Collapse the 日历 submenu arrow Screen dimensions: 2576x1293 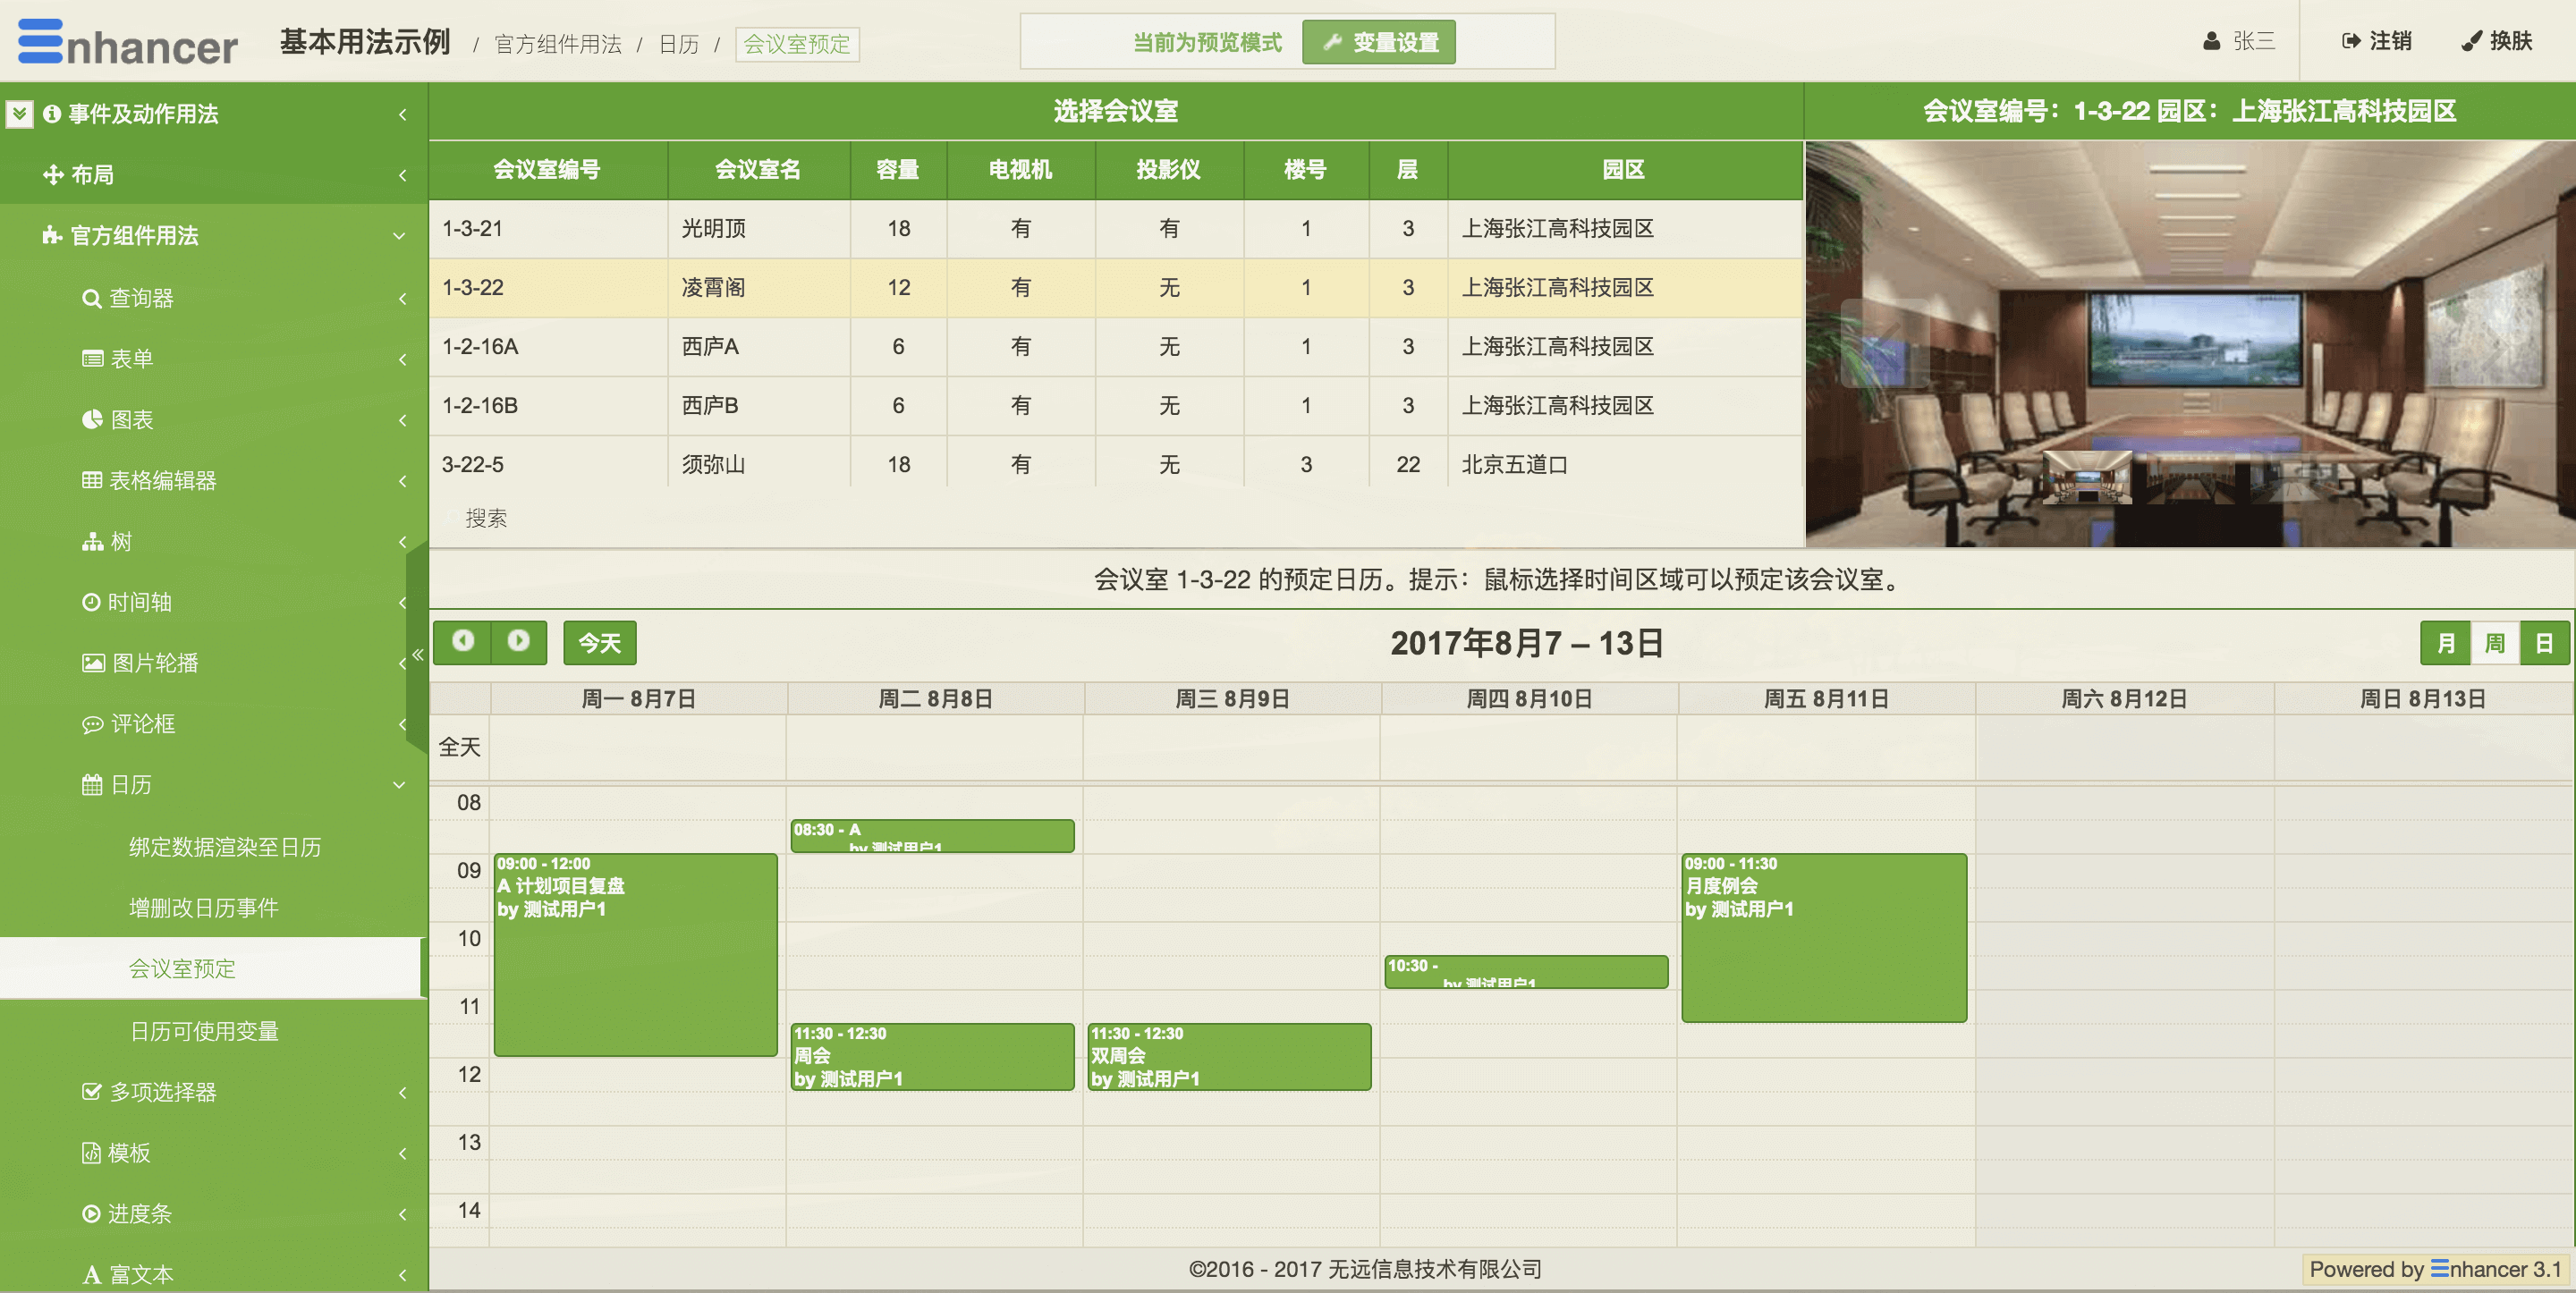pos(399,785)
